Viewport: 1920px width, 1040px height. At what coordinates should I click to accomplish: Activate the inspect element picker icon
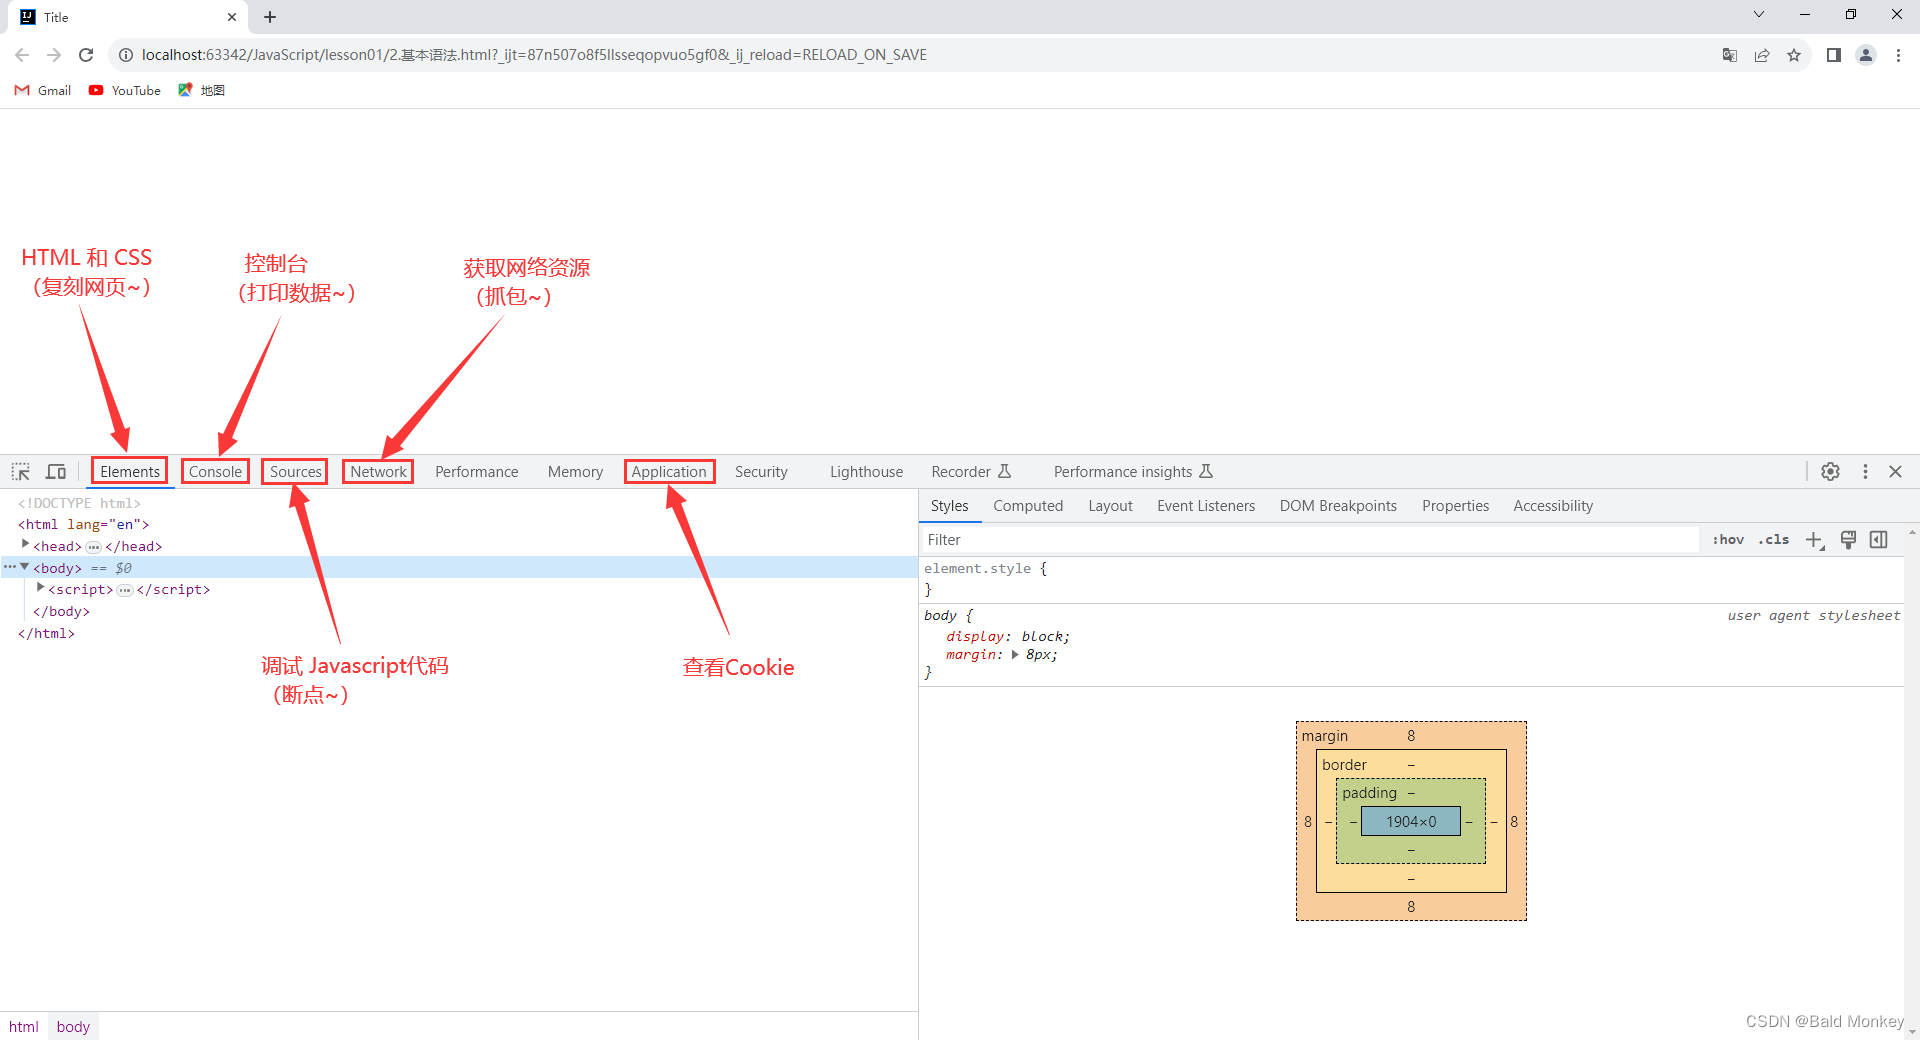pyautogui.click(x=21, y=472)
